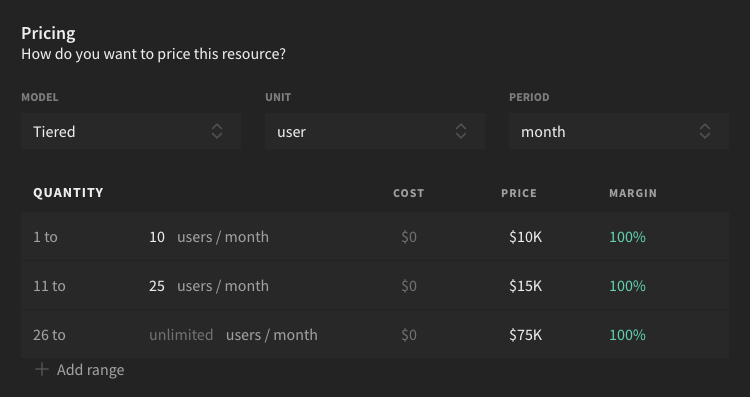The width and height of the screenshot is (750, 397).
Task: Click 100% margin in the $10K row
Action: point(627,237)
